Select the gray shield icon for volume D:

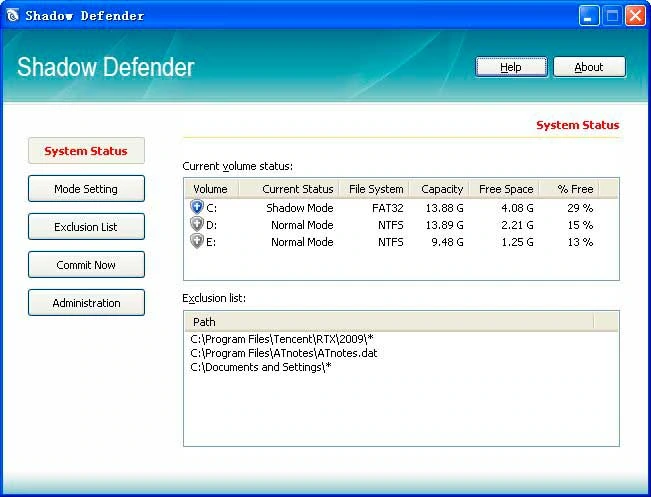click(197, 224)
